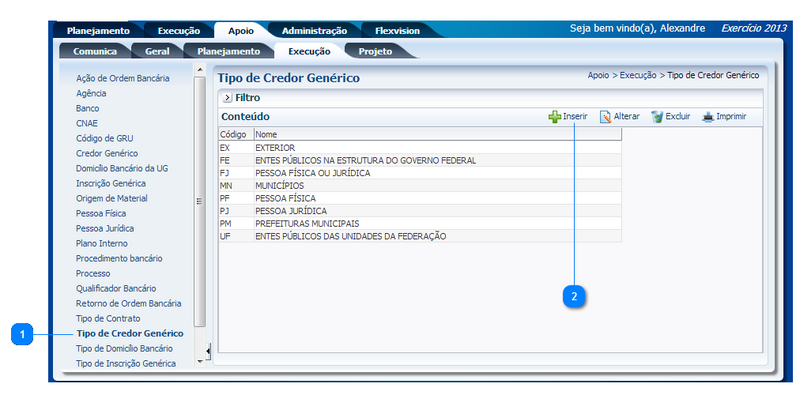Expand the Filtro section

228,97
